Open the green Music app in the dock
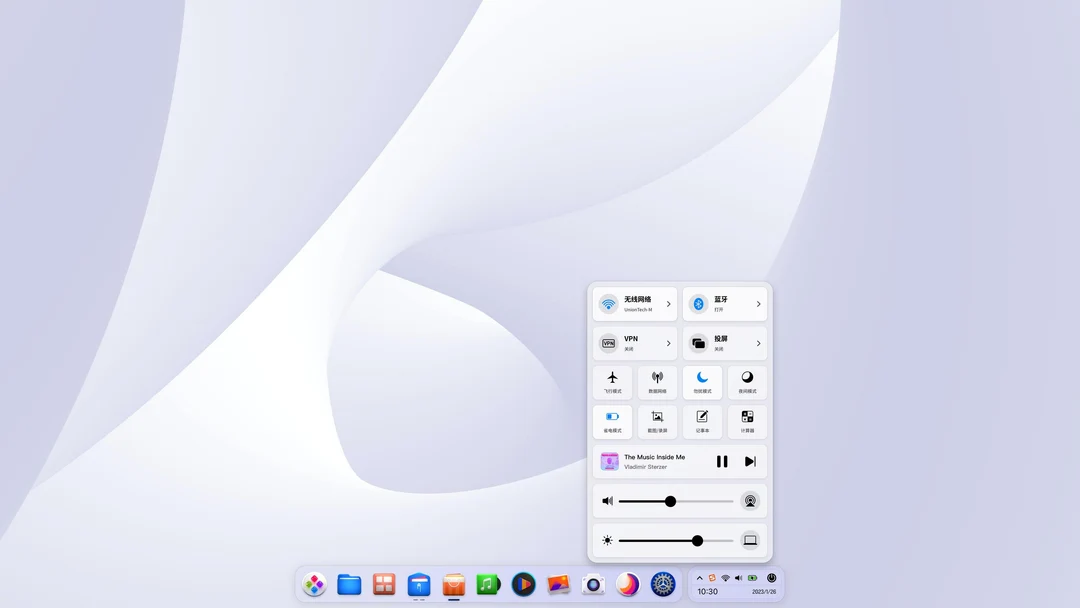Viewport: 1080px width, 608px height. [x=488, y=585]
